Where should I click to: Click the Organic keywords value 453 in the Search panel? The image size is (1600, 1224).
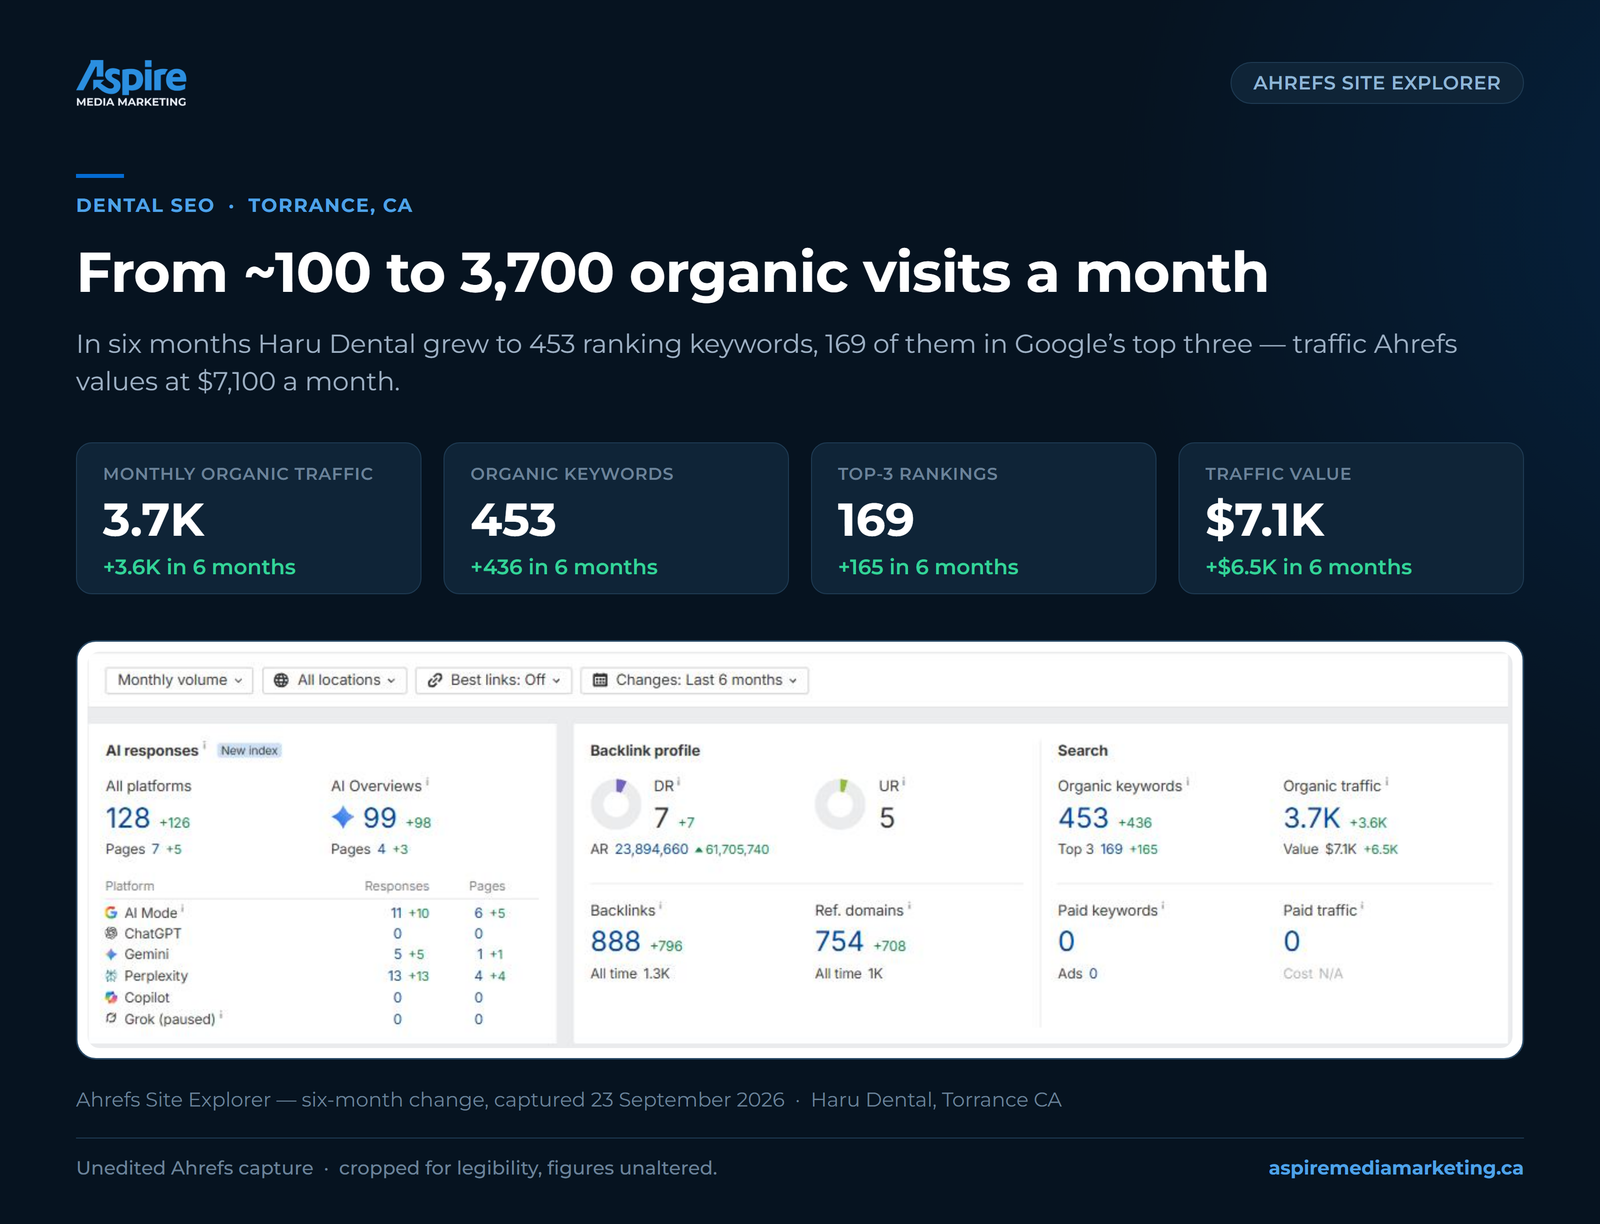click(x=1083, y=818)
